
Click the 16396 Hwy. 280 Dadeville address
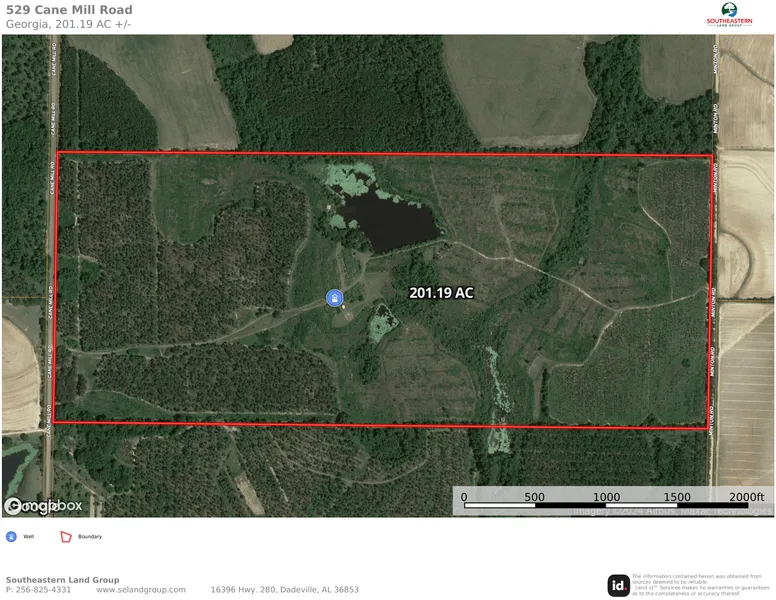coord(285,590)
